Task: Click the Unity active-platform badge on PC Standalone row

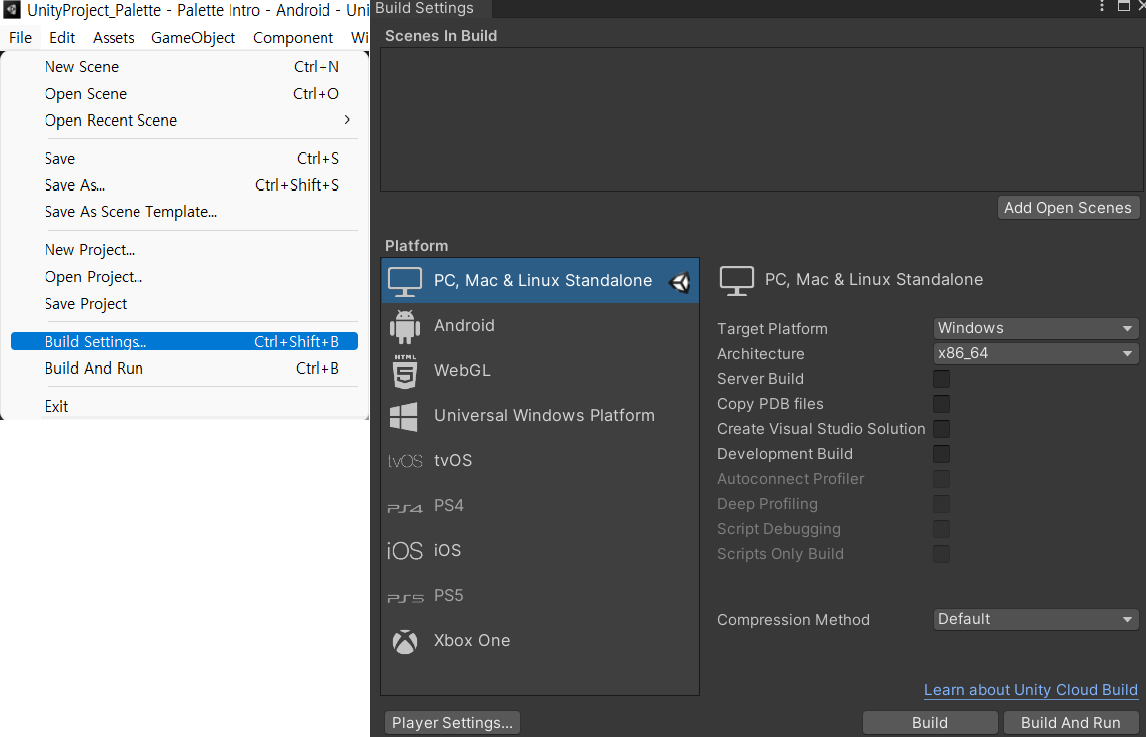Action: tap(680, 281)
